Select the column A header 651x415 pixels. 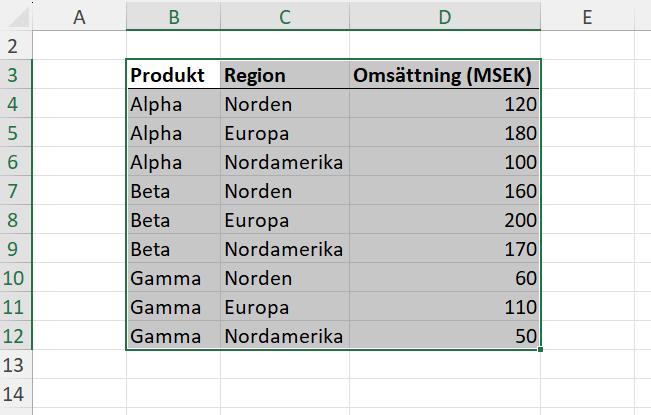coord(80,16)
